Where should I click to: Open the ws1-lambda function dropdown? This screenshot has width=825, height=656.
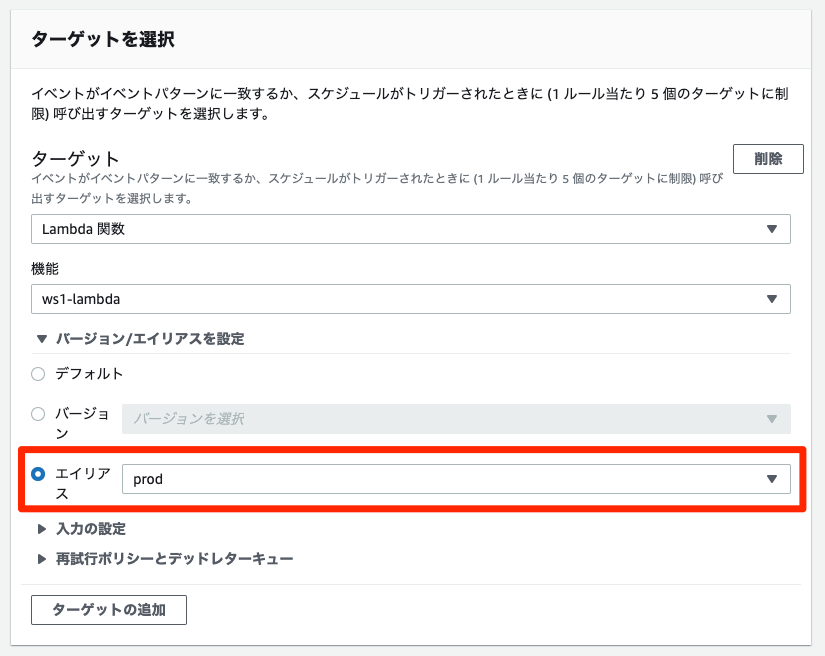(x=410, y=299)
